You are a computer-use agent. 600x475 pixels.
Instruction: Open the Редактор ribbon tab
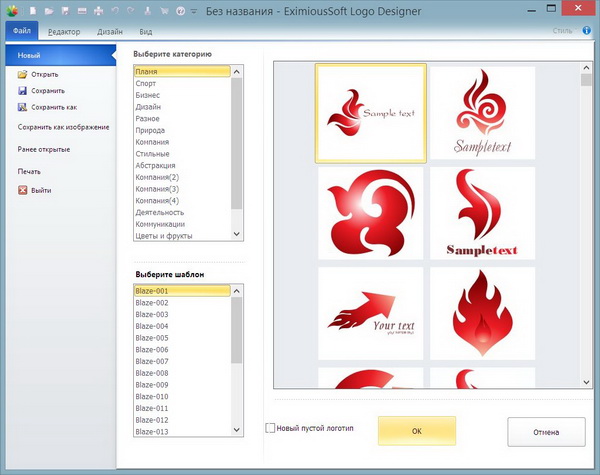(x=65, y=32)
